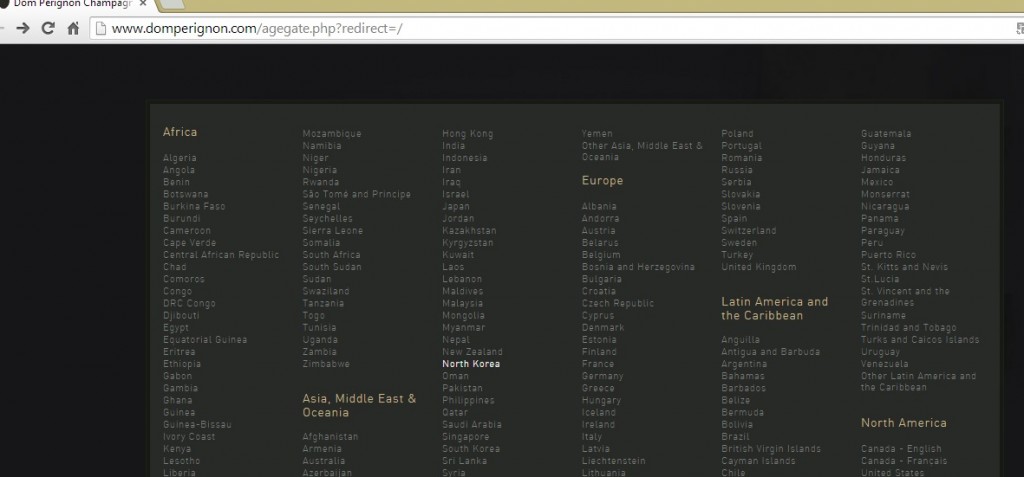1024x477 pixels.
Task: Click the North America region heading
Action: [904, 423]
